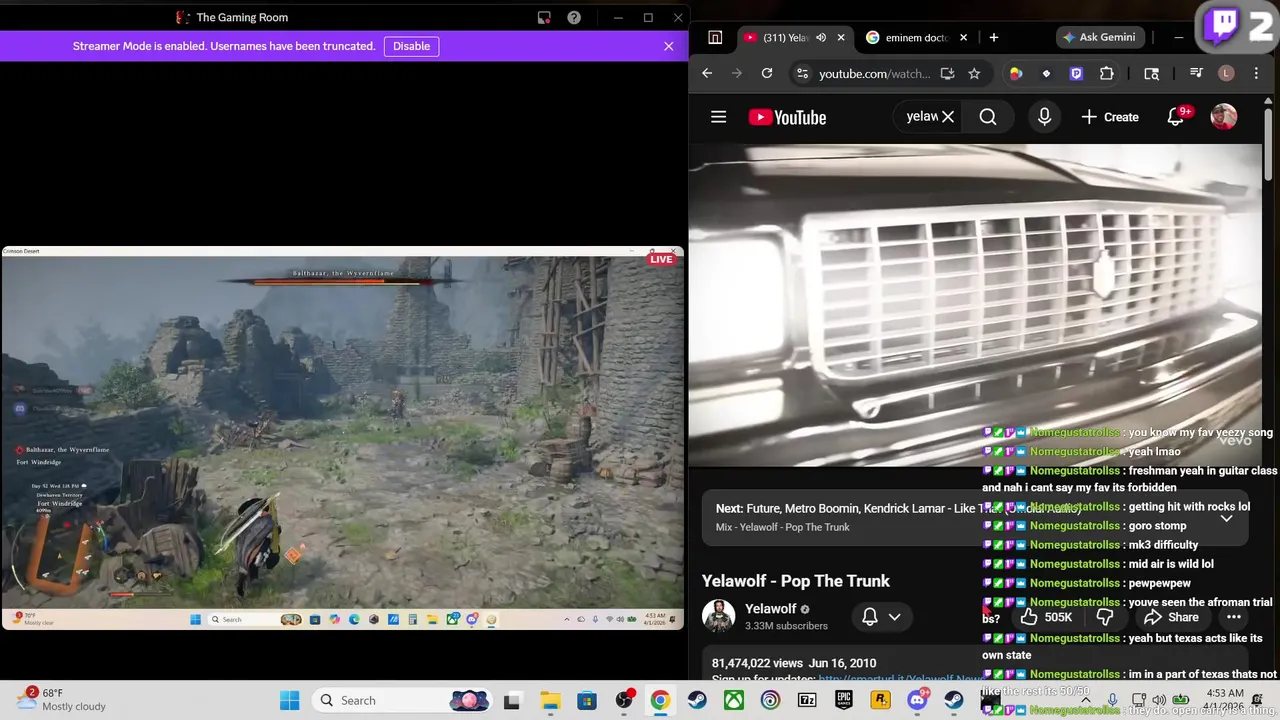Click Mix - Yelawolf - Pop The Trunk text
The image size is (1280, 720).
[782, 527]
